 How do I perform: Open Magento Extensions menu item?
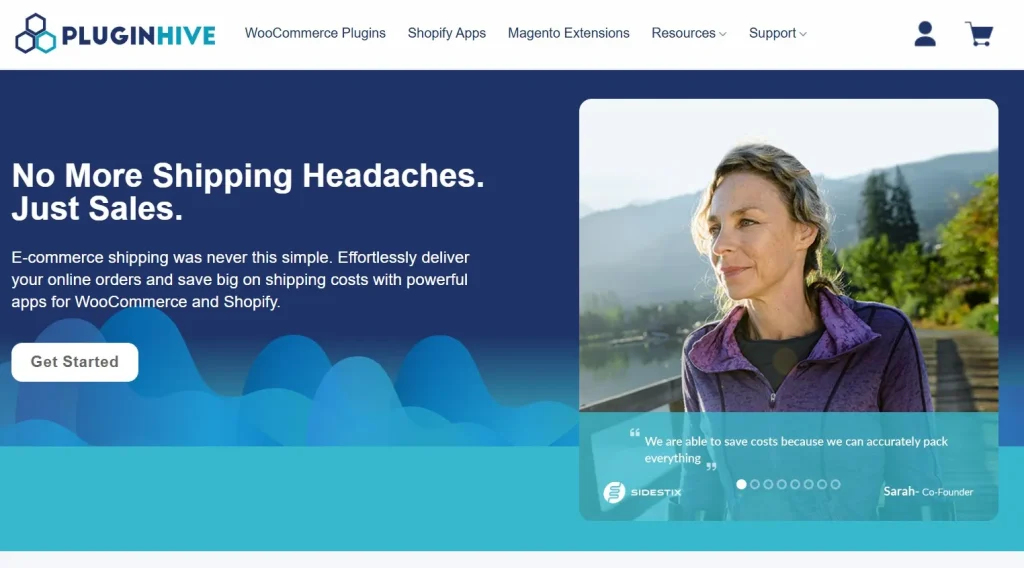coord(569,33)
